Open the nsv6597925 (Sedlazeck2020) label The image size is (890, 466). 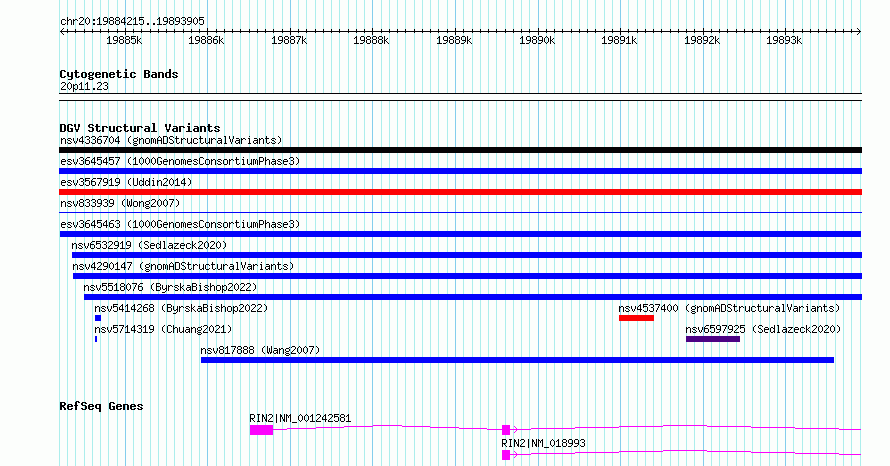tap(763, 329)
